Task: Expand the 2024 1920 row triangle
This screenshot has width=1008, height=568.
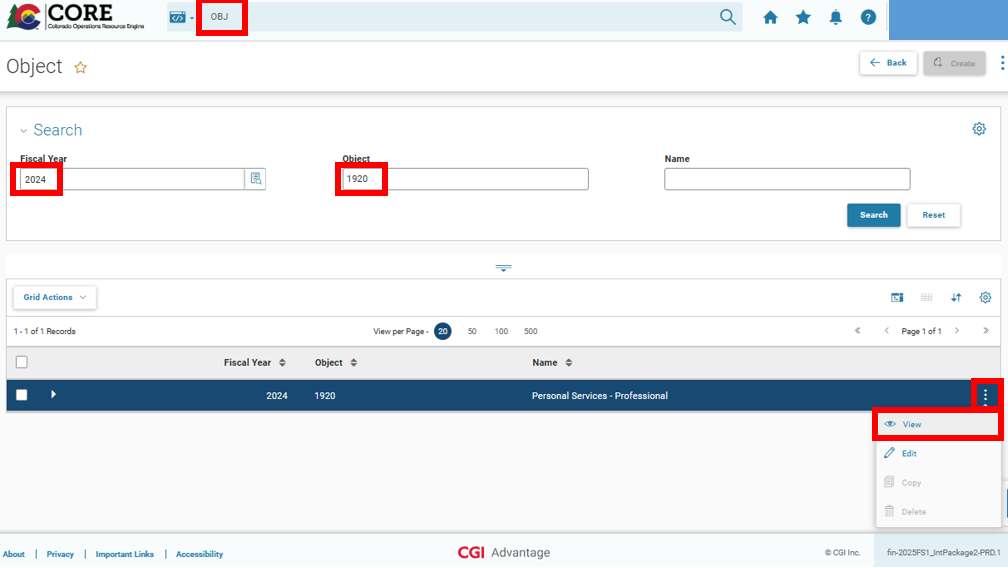Action: [53, 395]
